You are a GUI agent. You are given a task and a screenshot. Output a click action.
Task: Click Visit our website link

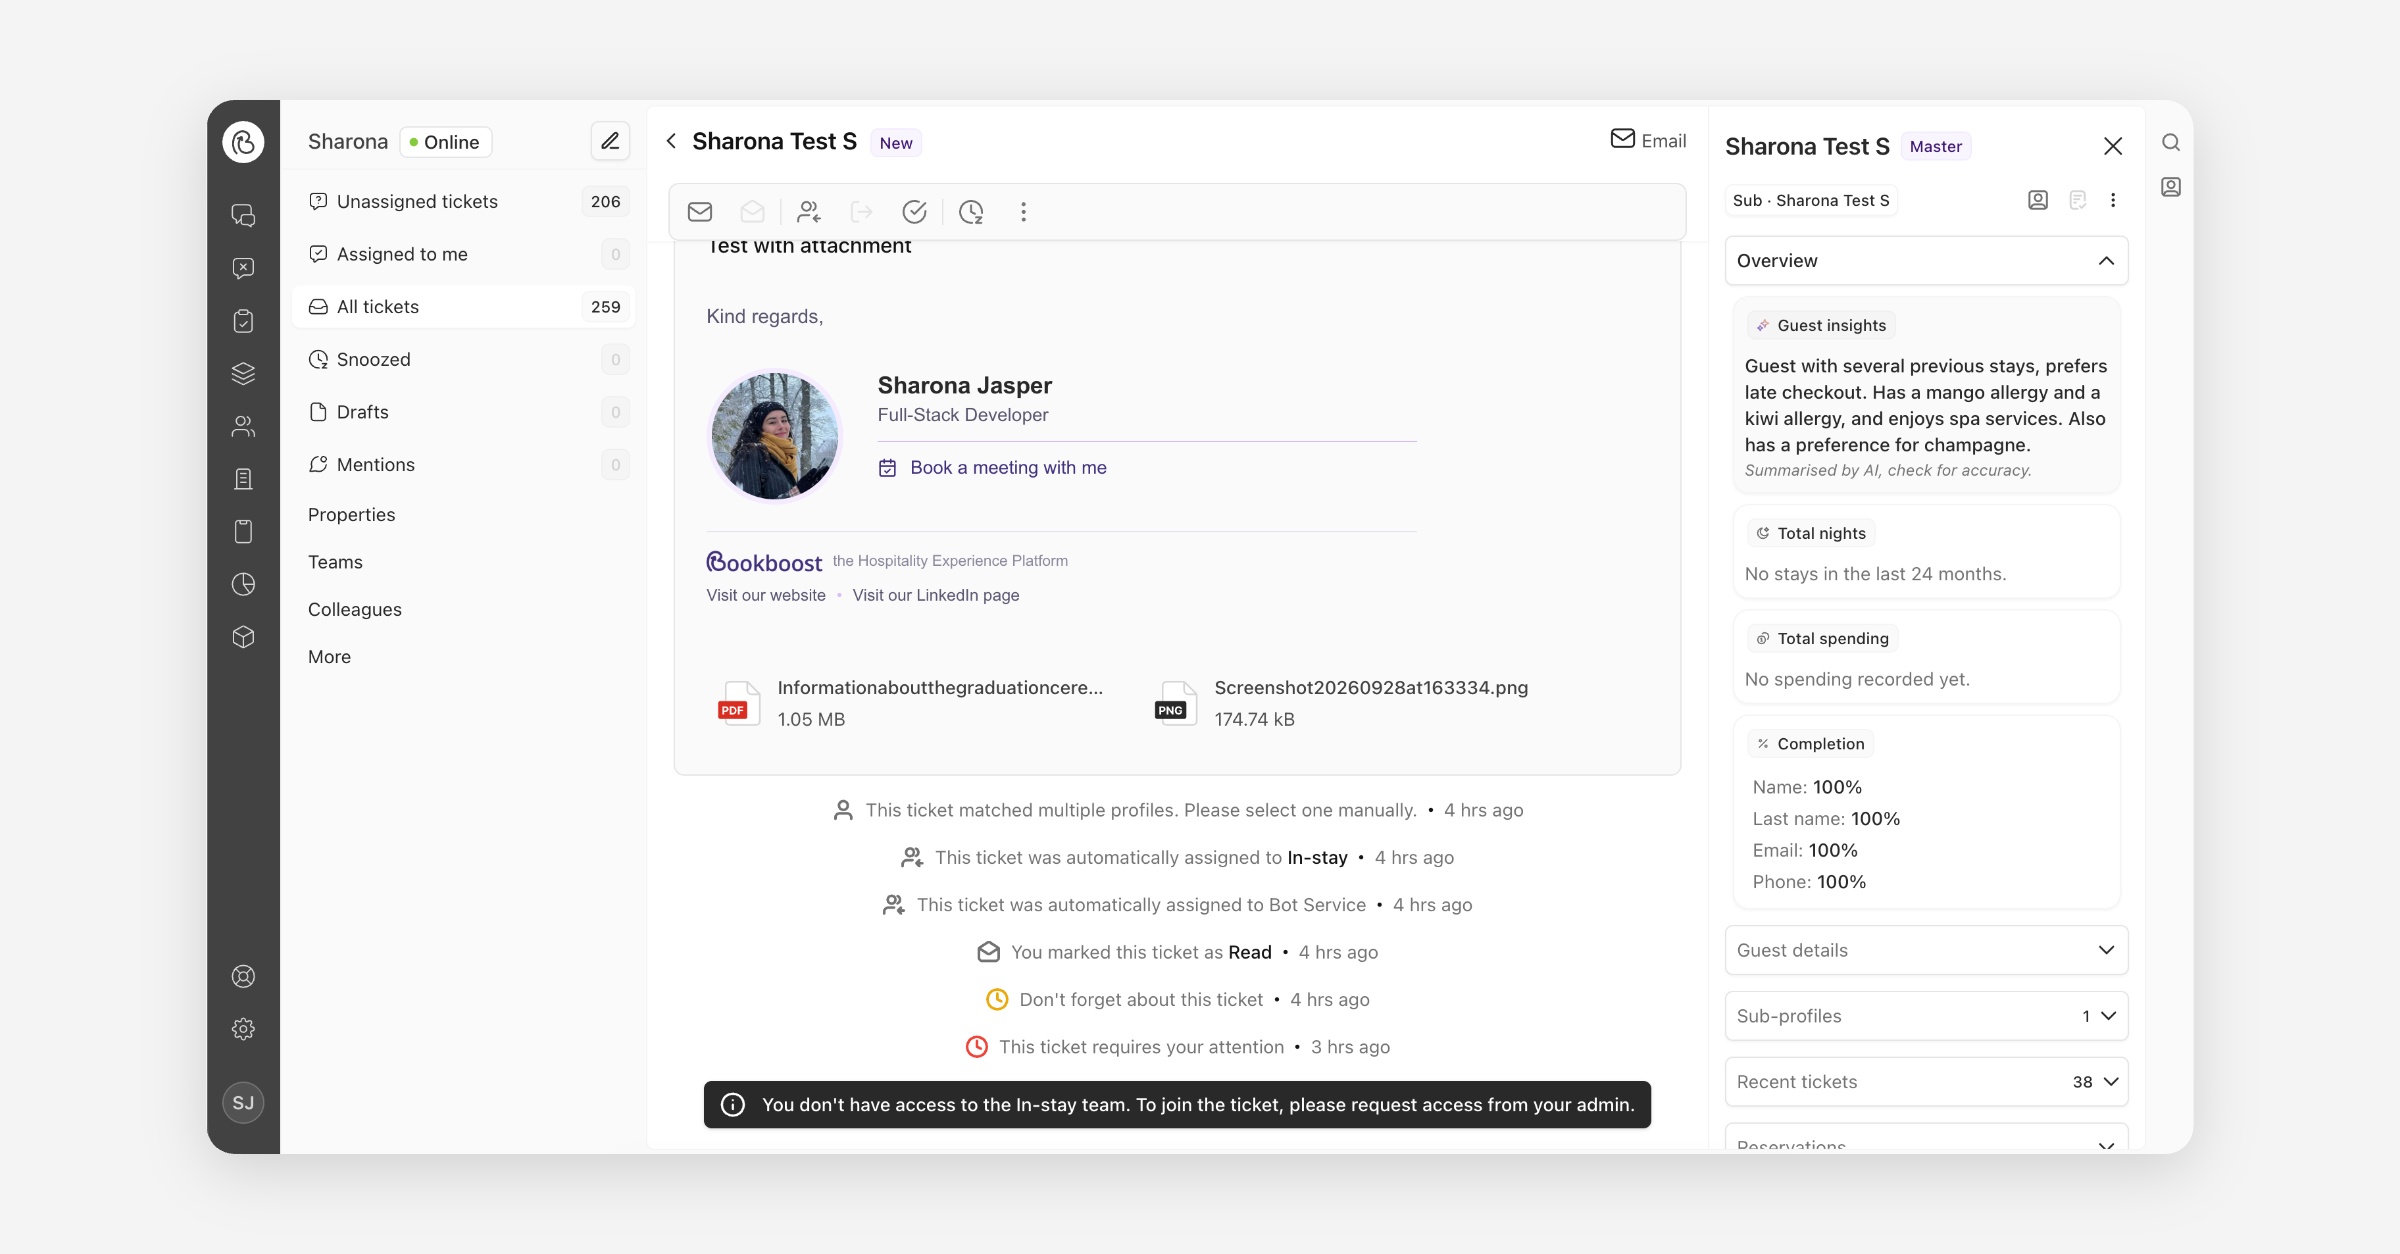pyautogui.click(x=766, y=595)
